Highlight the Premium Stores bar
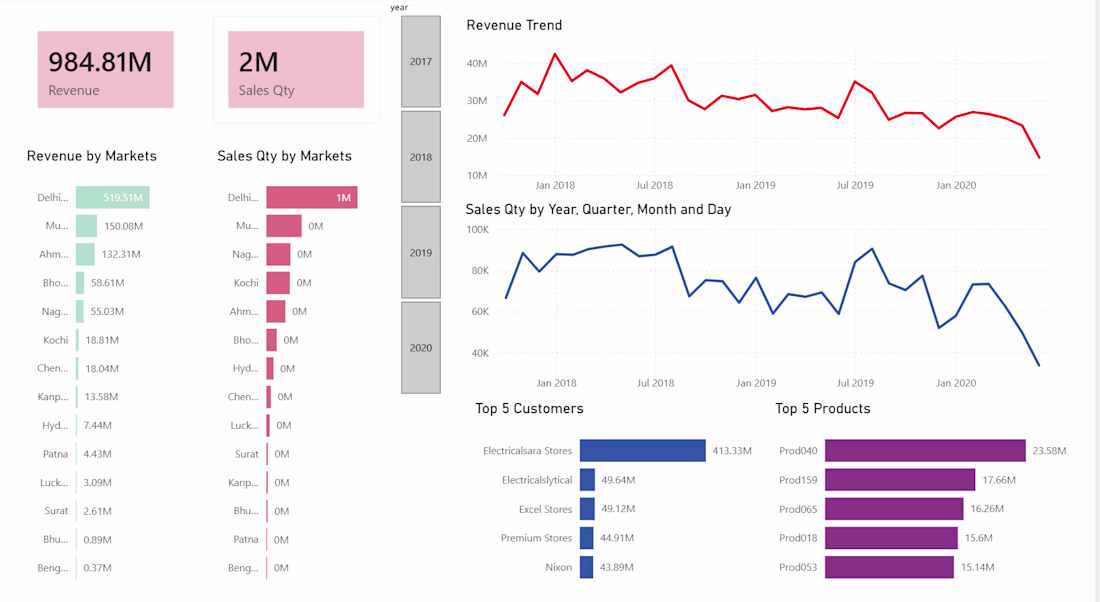 587,538
